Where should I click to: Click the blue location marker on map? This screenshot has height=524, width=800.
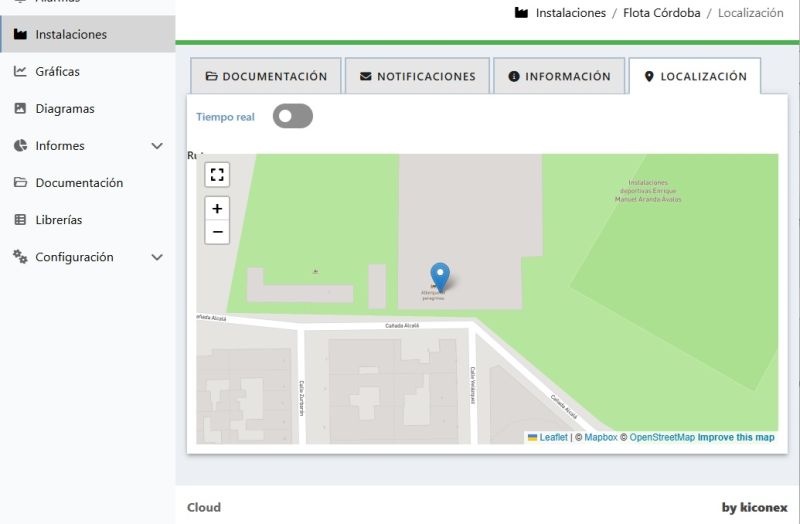(440, 277)
